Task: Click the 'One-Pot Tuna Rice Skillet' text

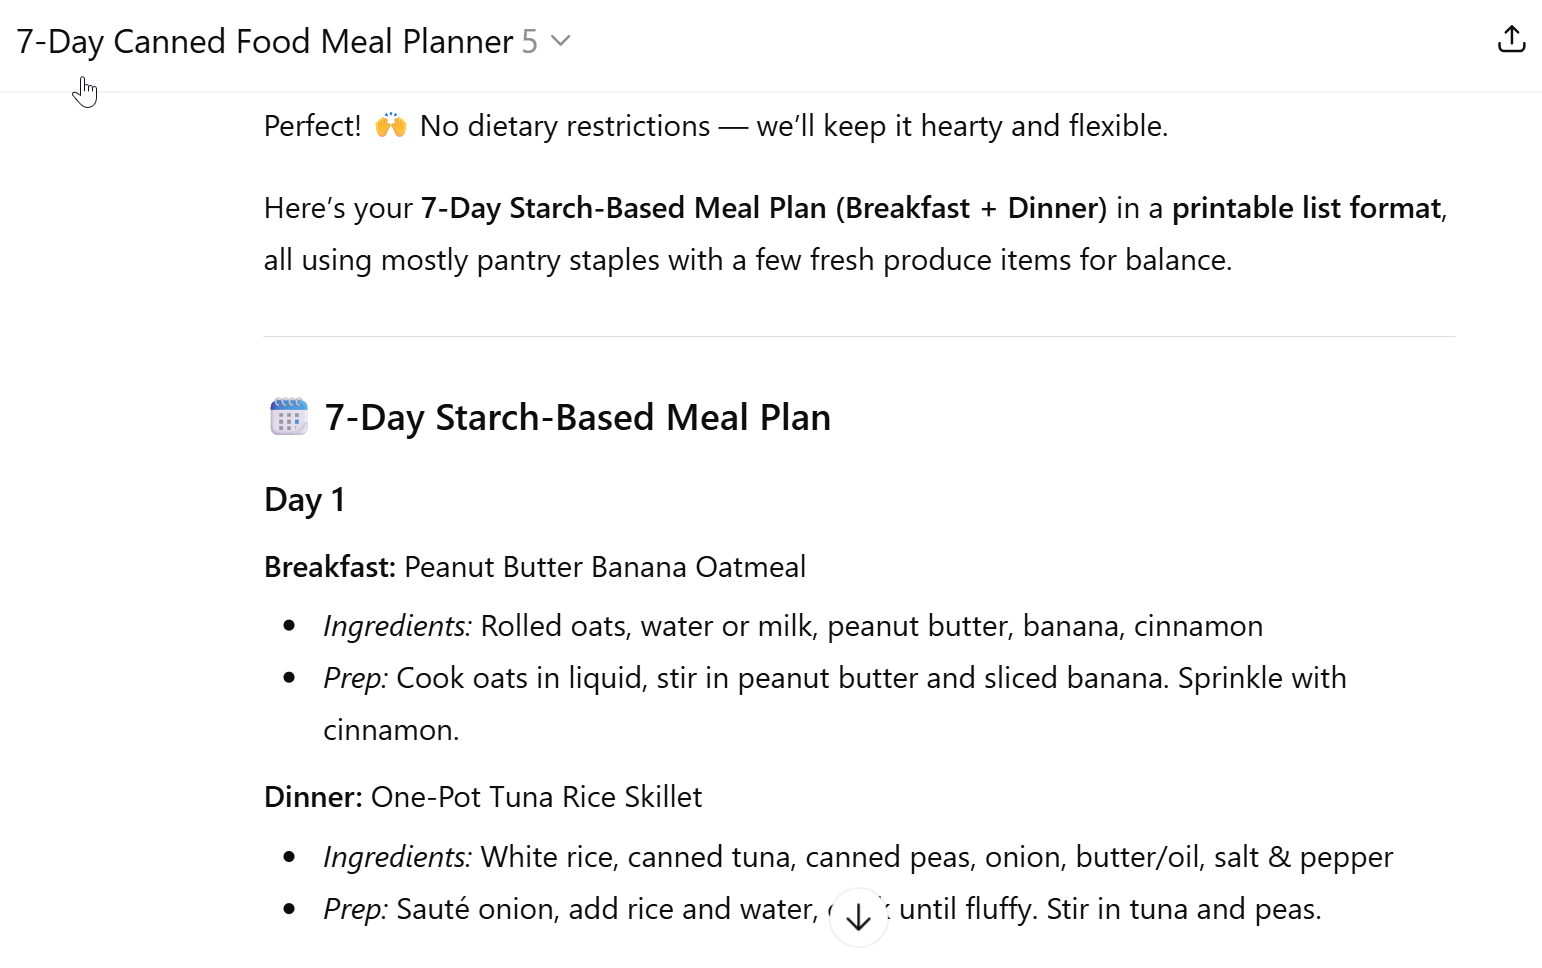Action: click(536, 797)
